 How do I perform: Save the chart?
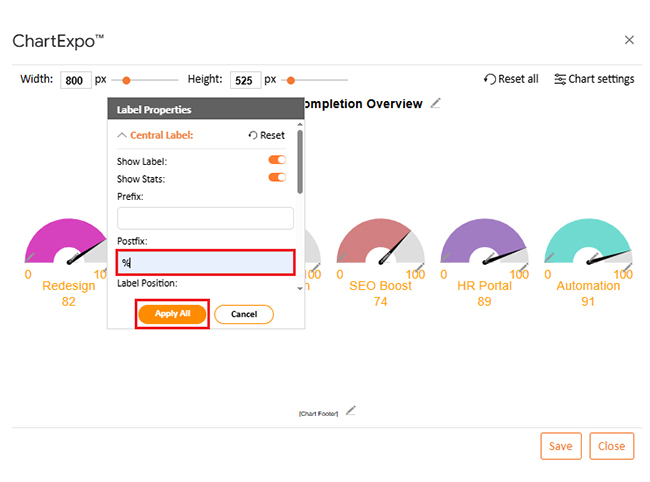(x=560, y=446)
